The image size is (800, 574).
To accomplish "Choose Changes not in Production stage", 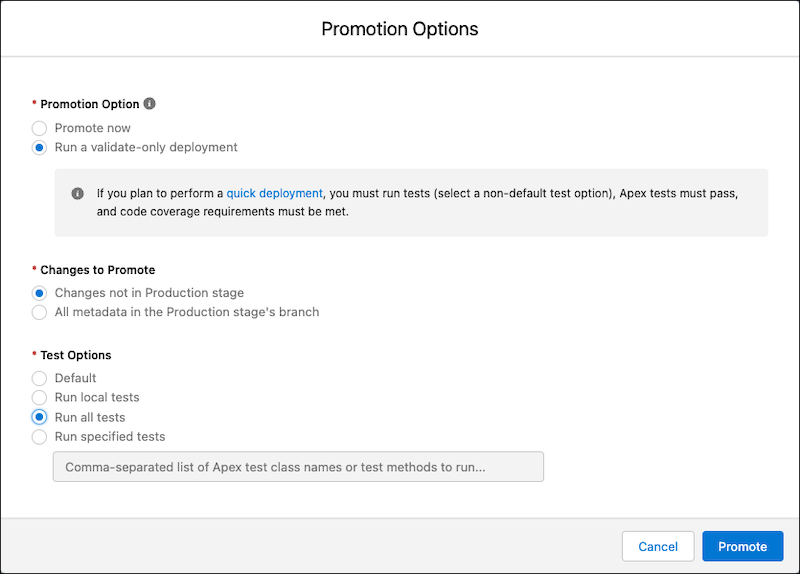I will [39, 293].
